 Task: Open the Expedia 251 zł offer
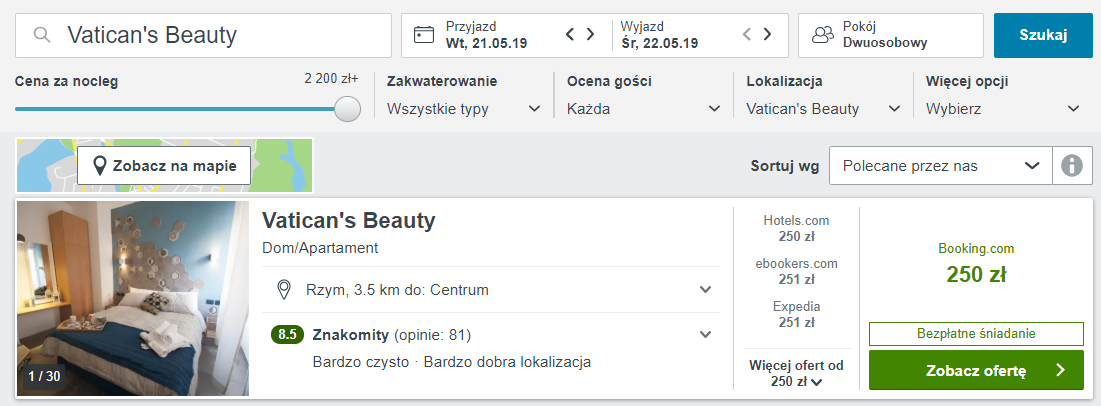796,315
